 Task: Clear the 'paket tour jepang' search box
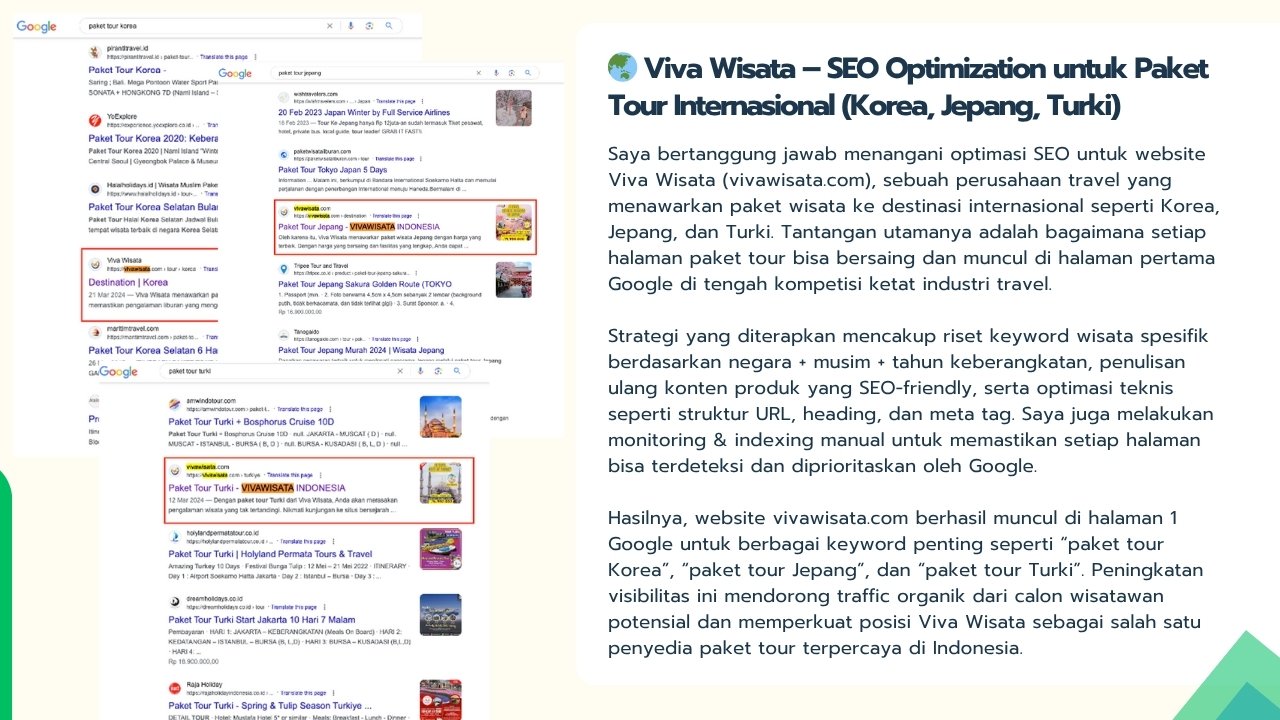pos(479,73)
